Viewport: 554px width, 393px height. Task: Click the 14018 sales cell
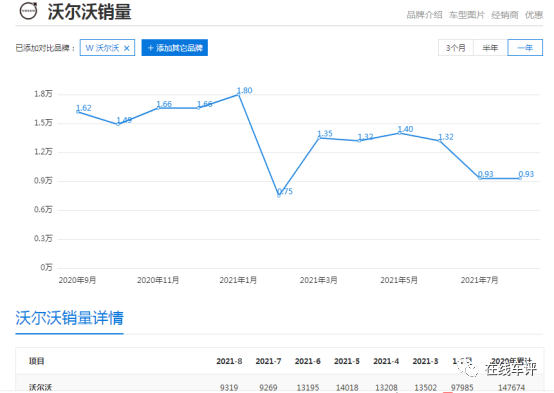click(x=347, y=388)
